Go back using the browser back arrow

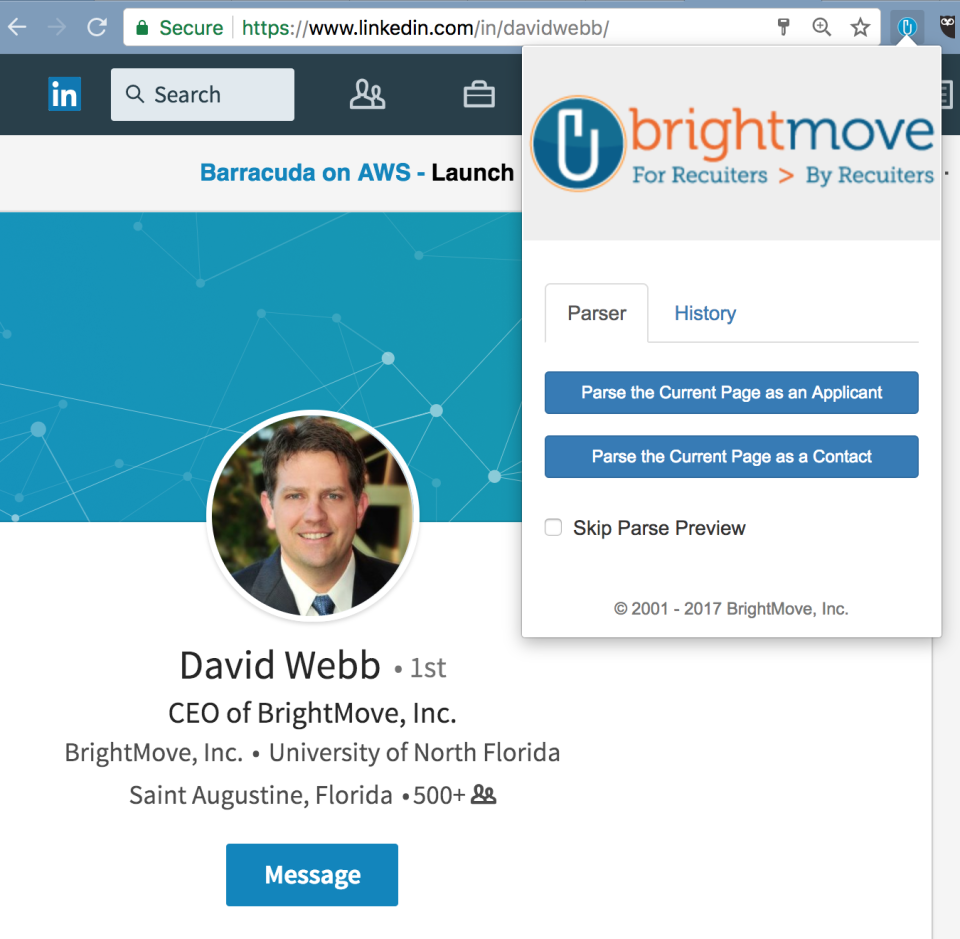click(17, 27)
